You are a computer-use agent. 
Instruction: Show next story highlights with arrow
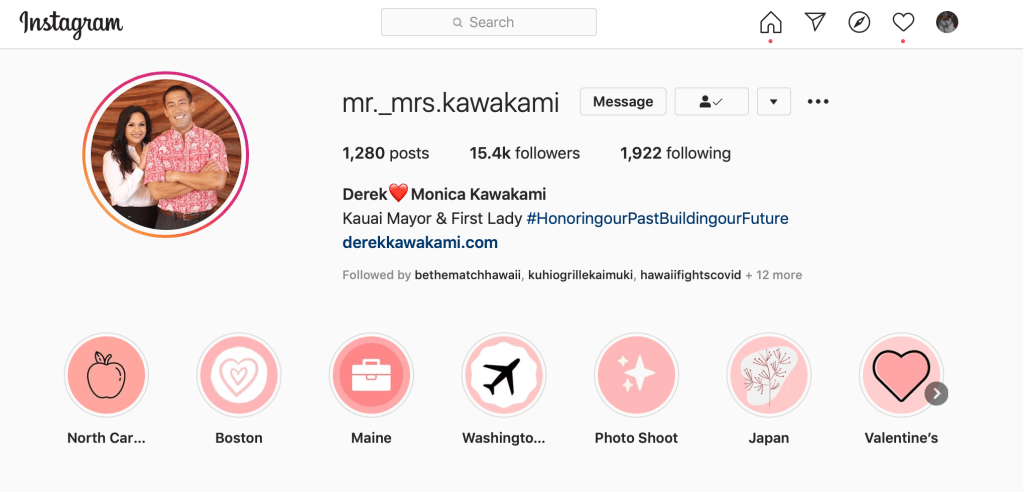[x=936, y=393]
